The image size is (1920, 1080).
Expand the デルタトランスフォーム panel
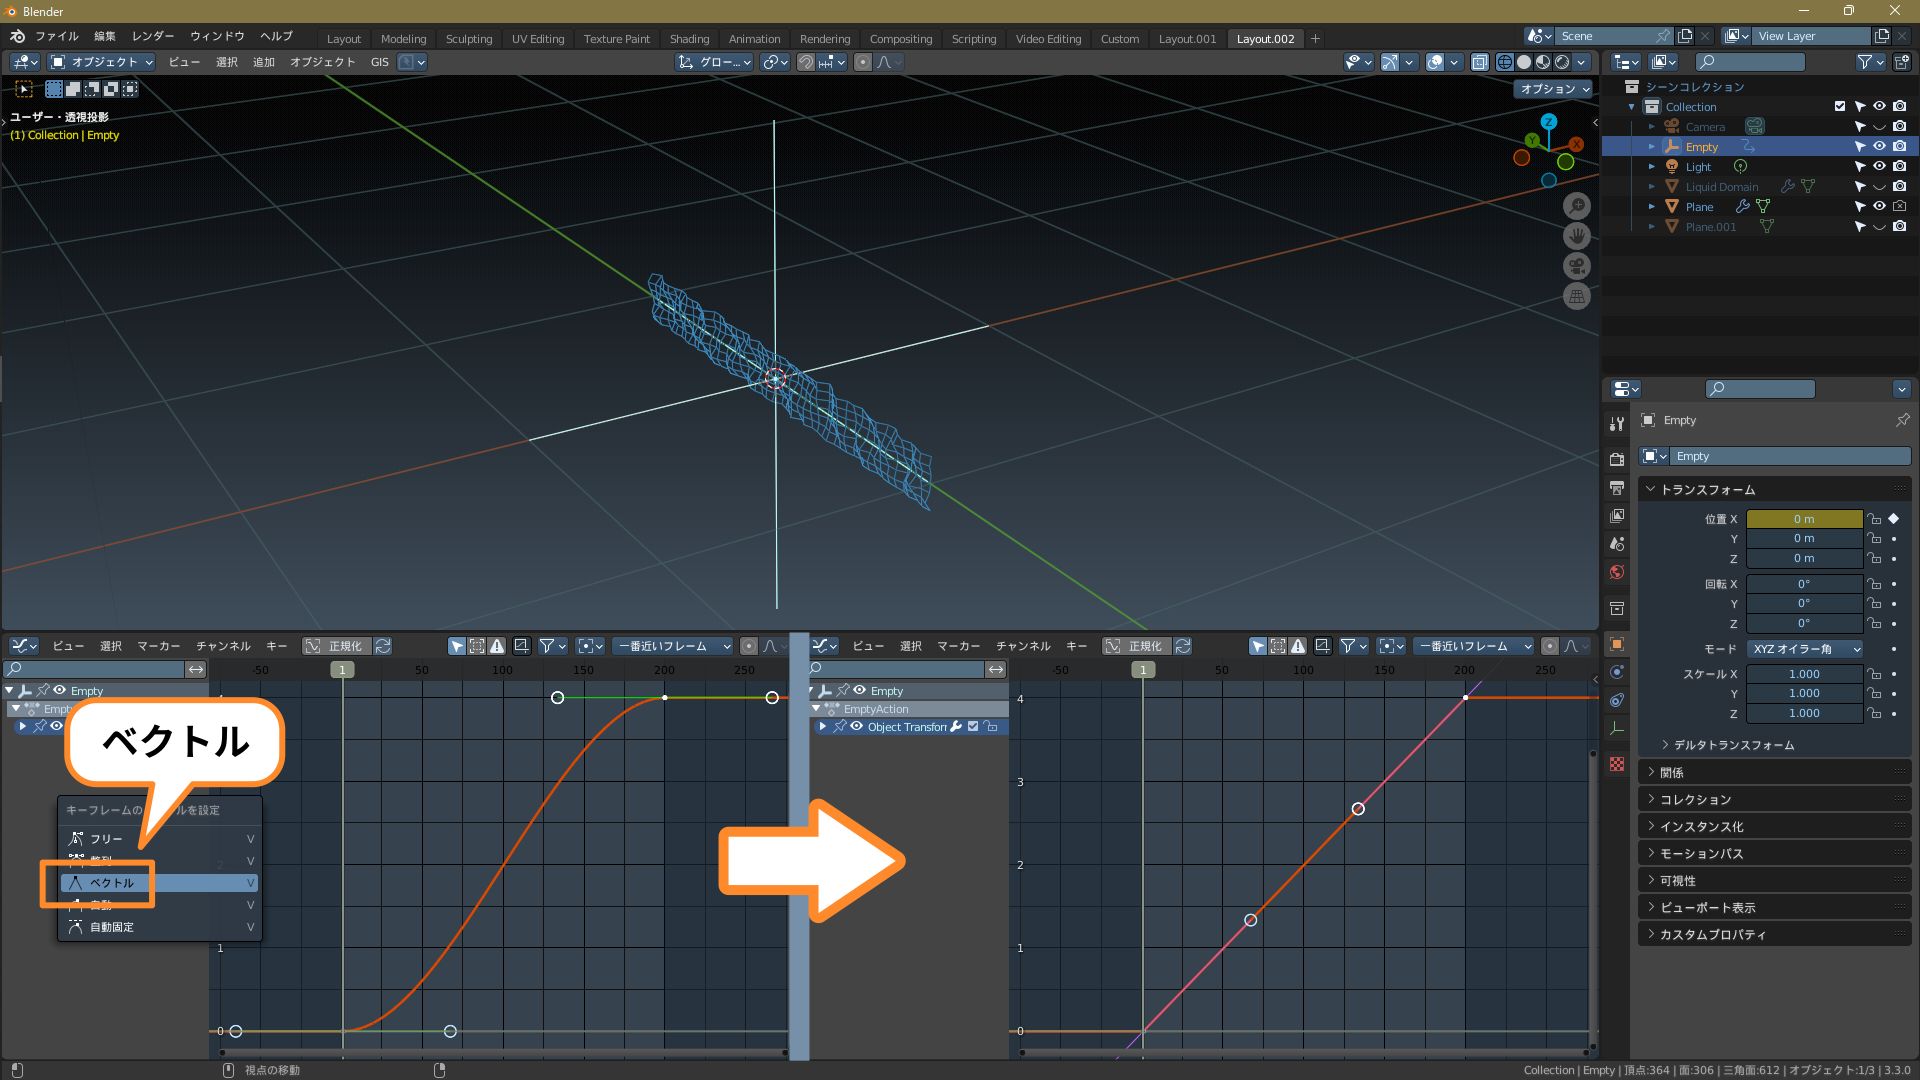[x=1733, y=745]
